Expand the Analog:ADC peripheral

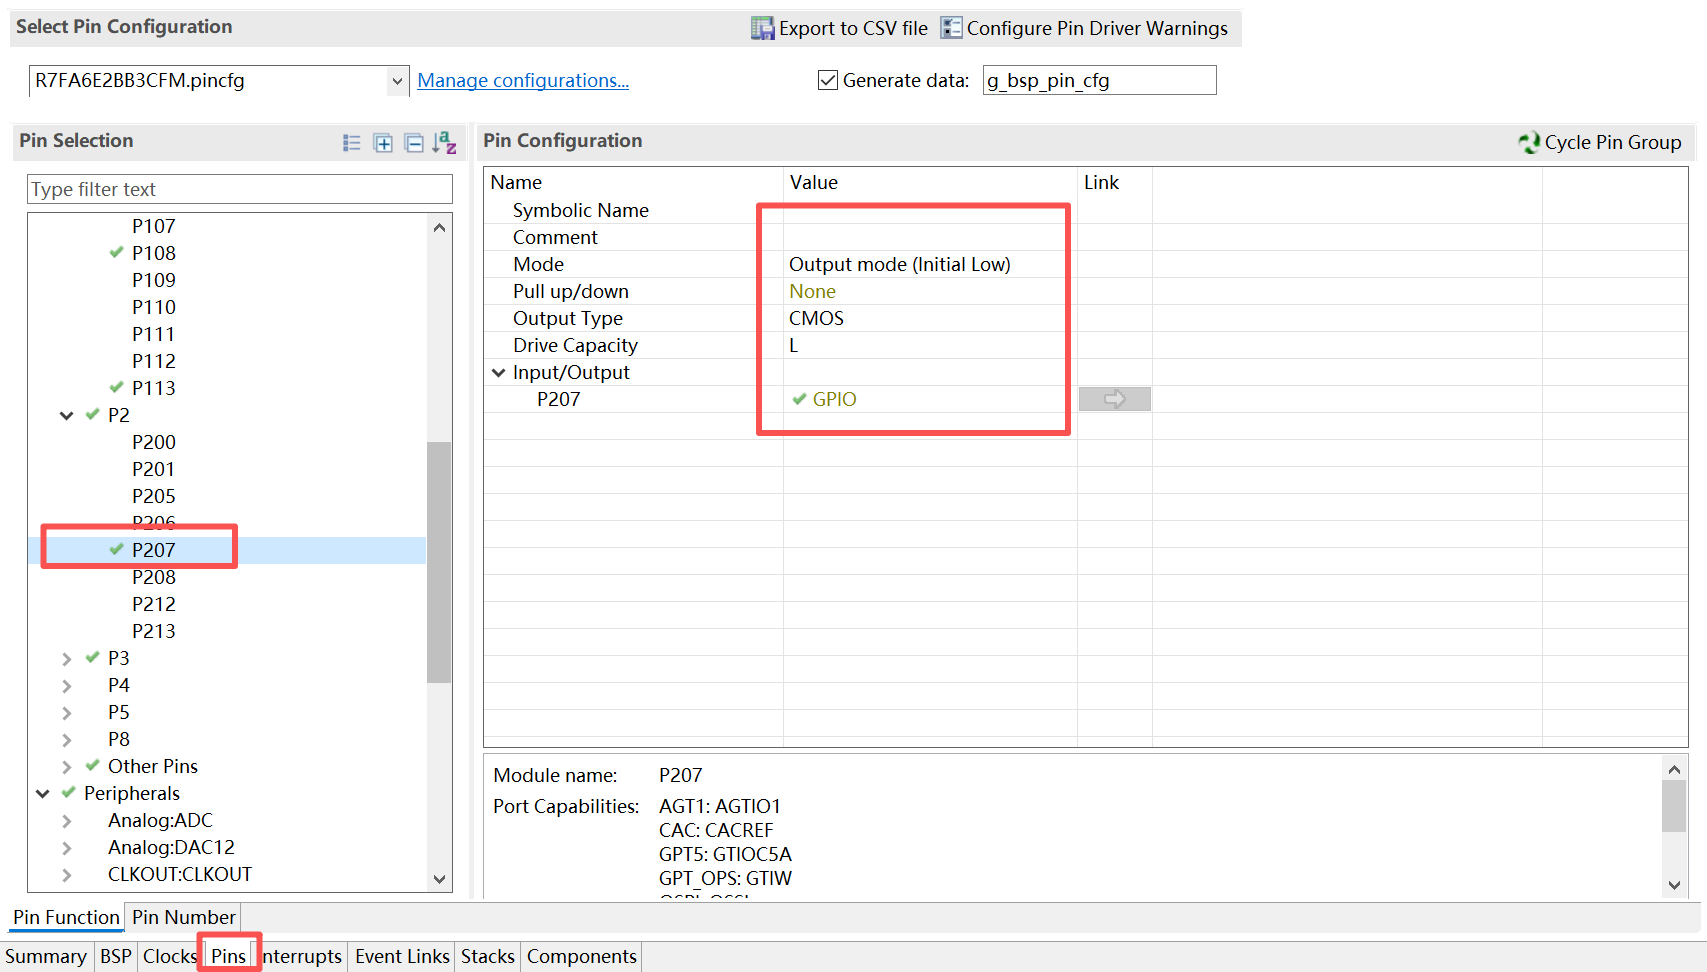point(67,820)
